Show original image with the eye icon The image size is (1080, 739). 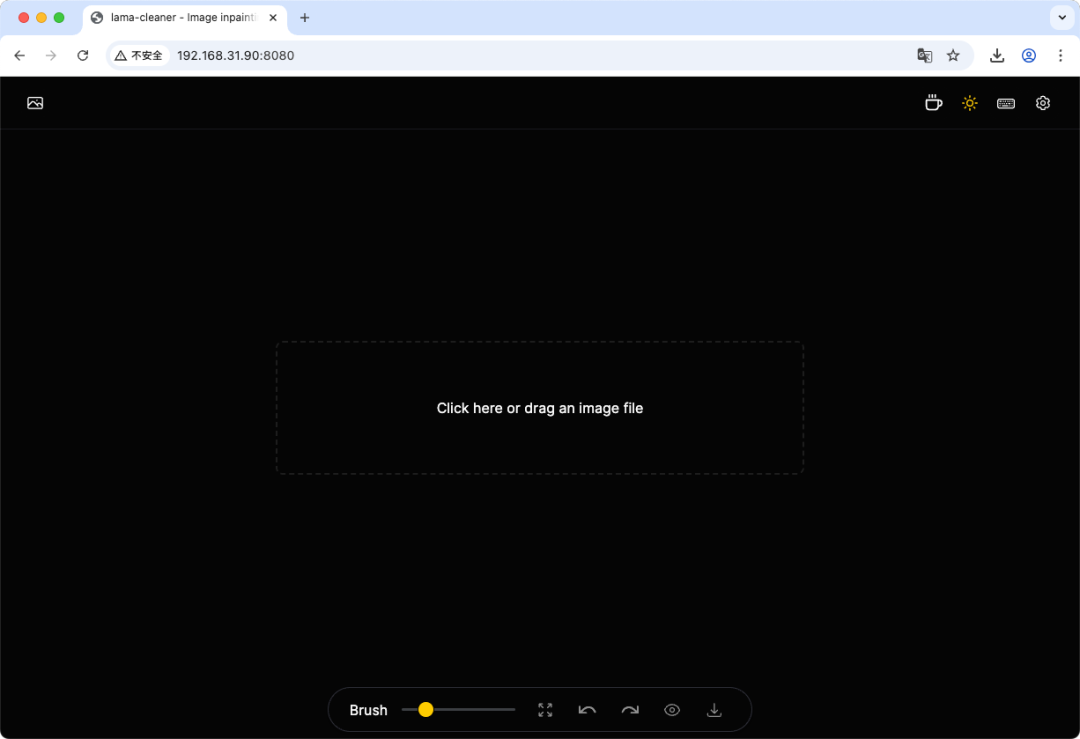point(672,709)
